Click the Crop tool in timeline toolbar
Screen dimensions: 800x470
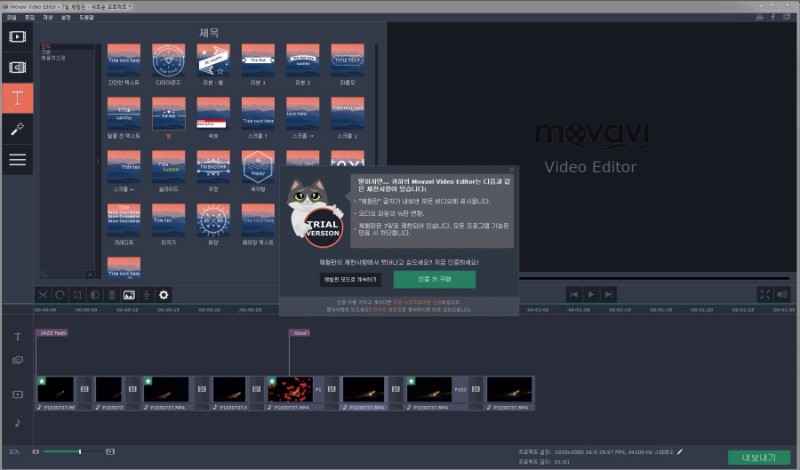coord(77,295)
